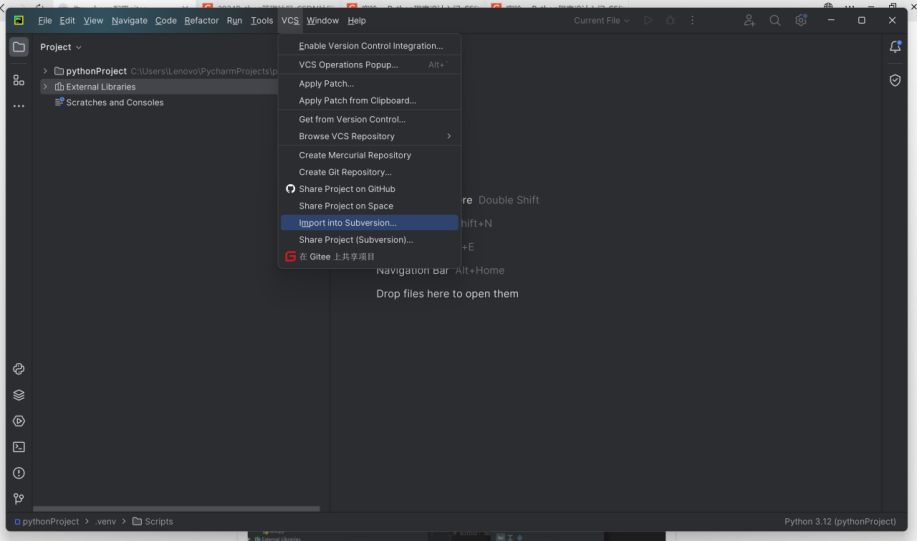
Task: Toggle the Project tool window folder icon
Action: coord(19,47)
